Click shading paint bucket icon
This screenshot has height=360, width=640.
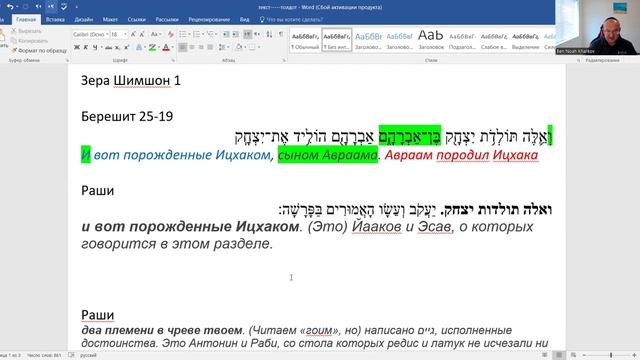(x=239, y=47)
